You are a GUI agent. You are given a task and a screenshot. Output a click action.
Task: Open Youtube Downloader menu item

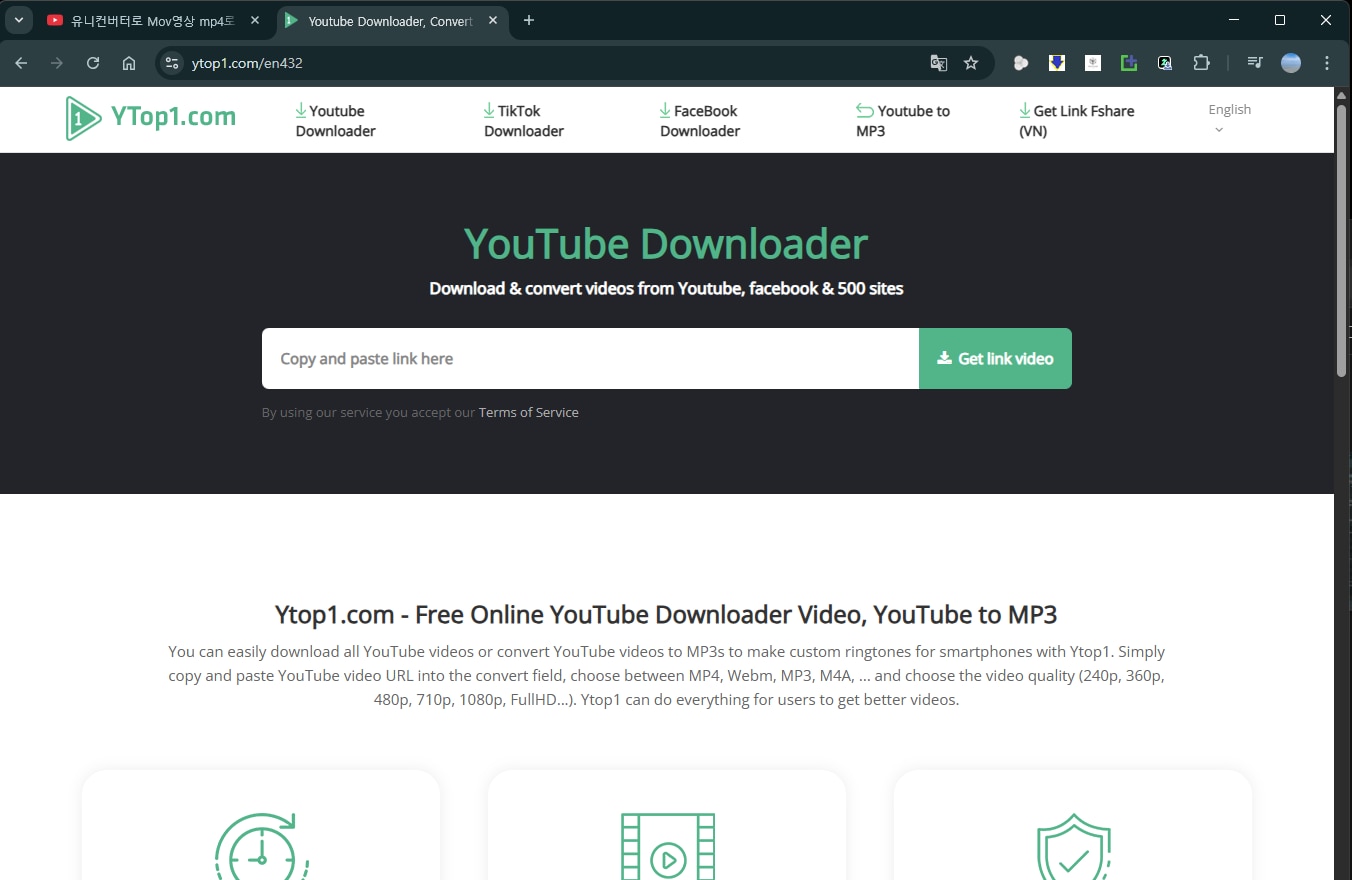(335, 121)
